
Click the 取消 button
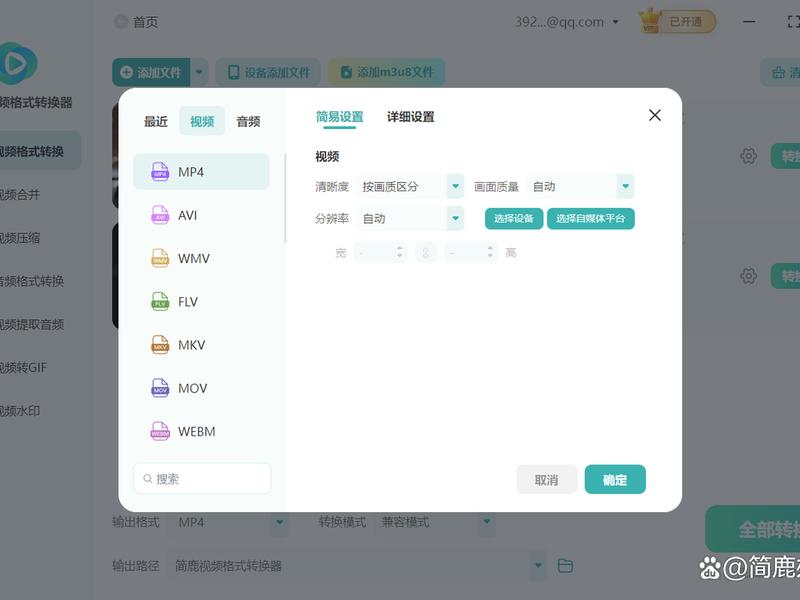point(546,480)
